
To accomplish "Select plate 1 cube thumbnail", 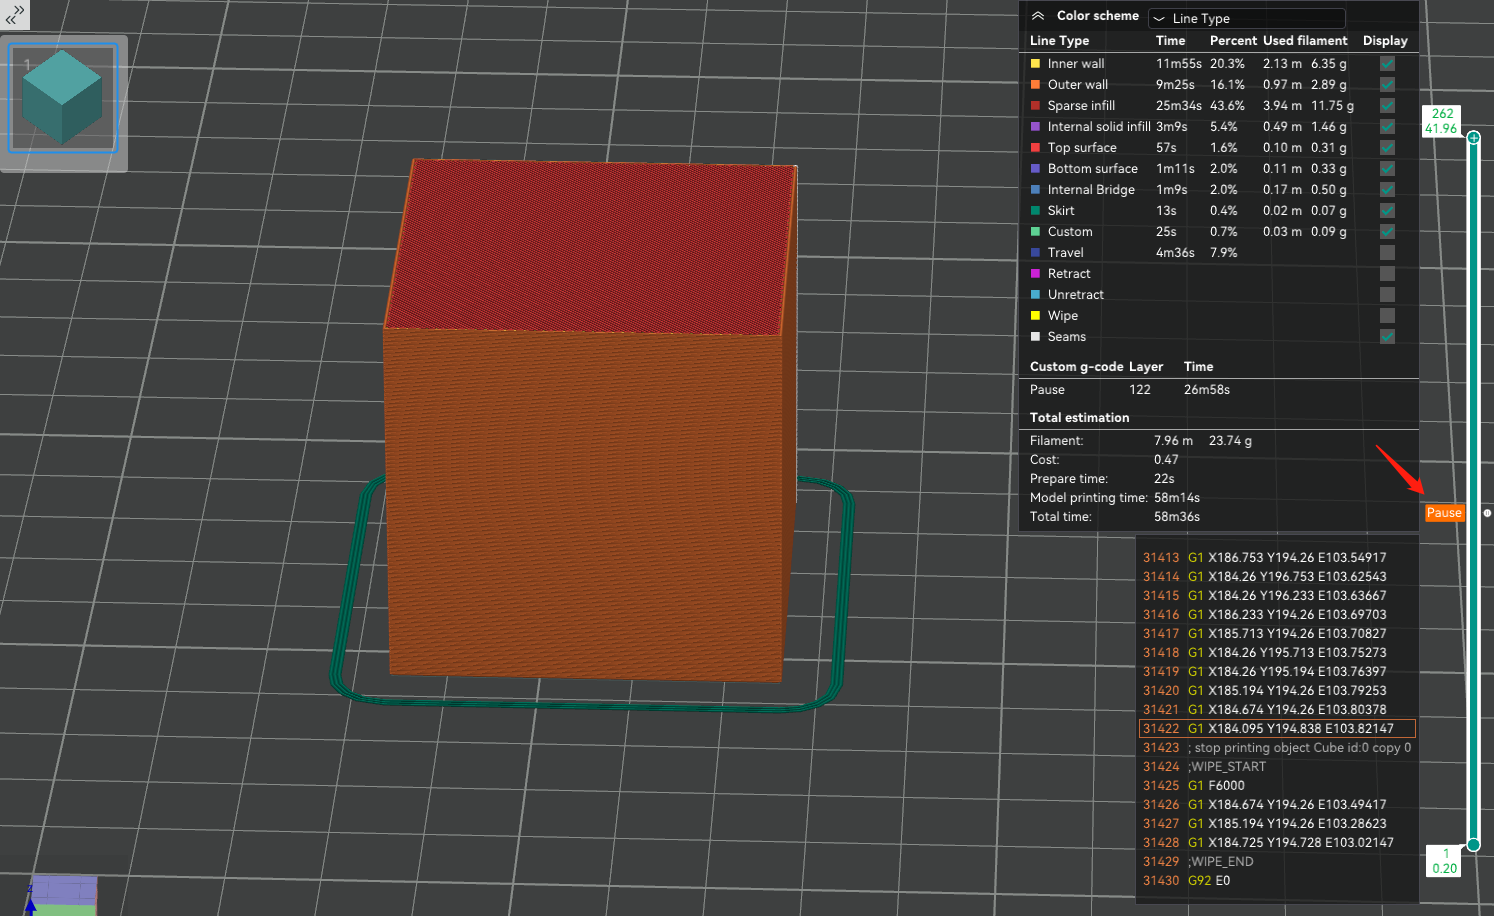I will (63, 99).
